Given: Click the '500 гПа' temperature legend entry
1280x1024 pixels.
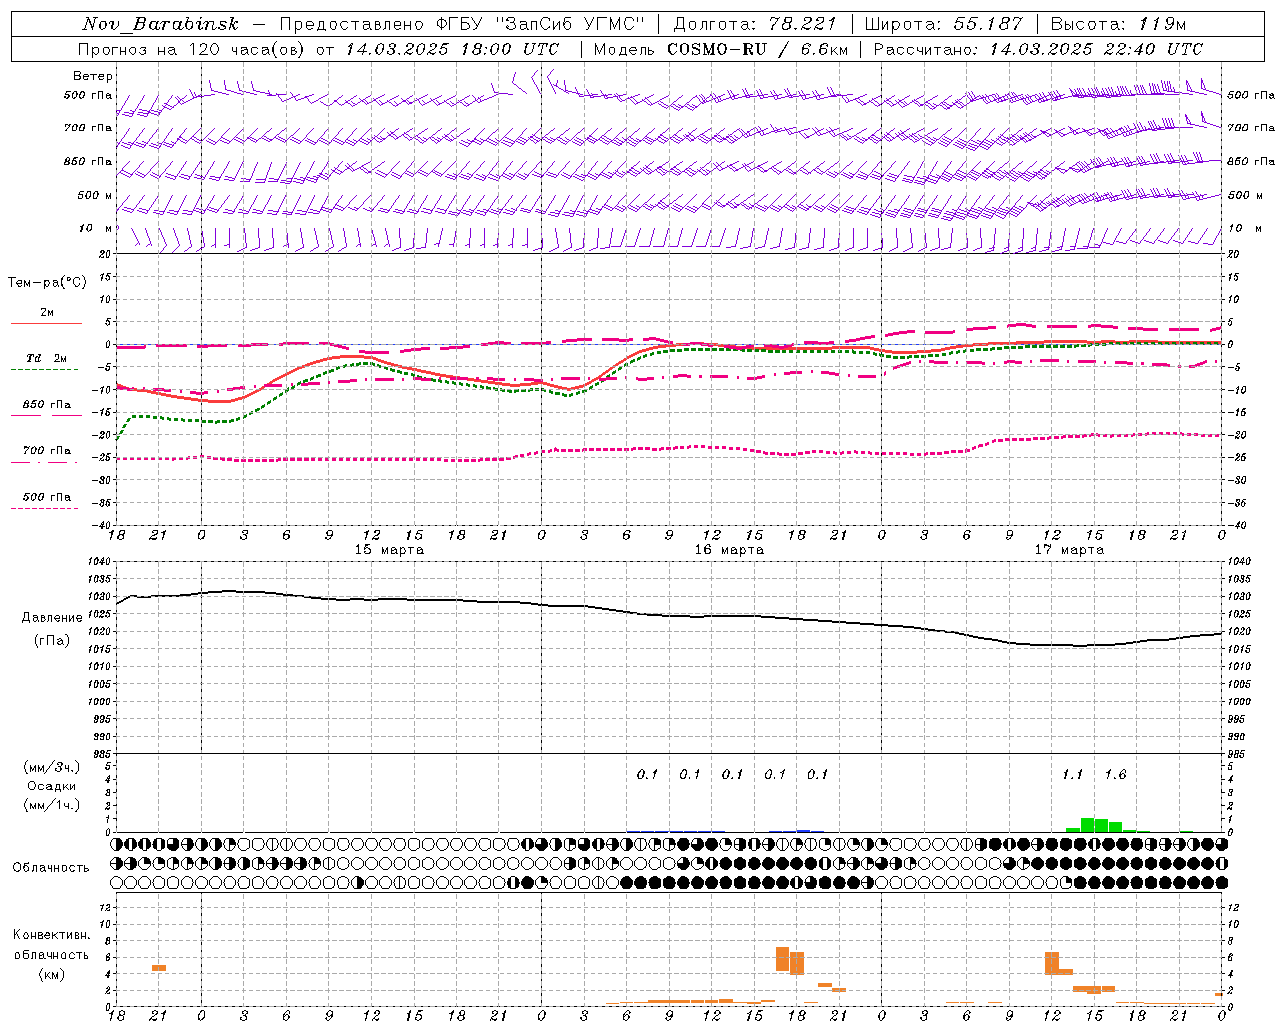Looking at the screenshot, I should [47, 497].
